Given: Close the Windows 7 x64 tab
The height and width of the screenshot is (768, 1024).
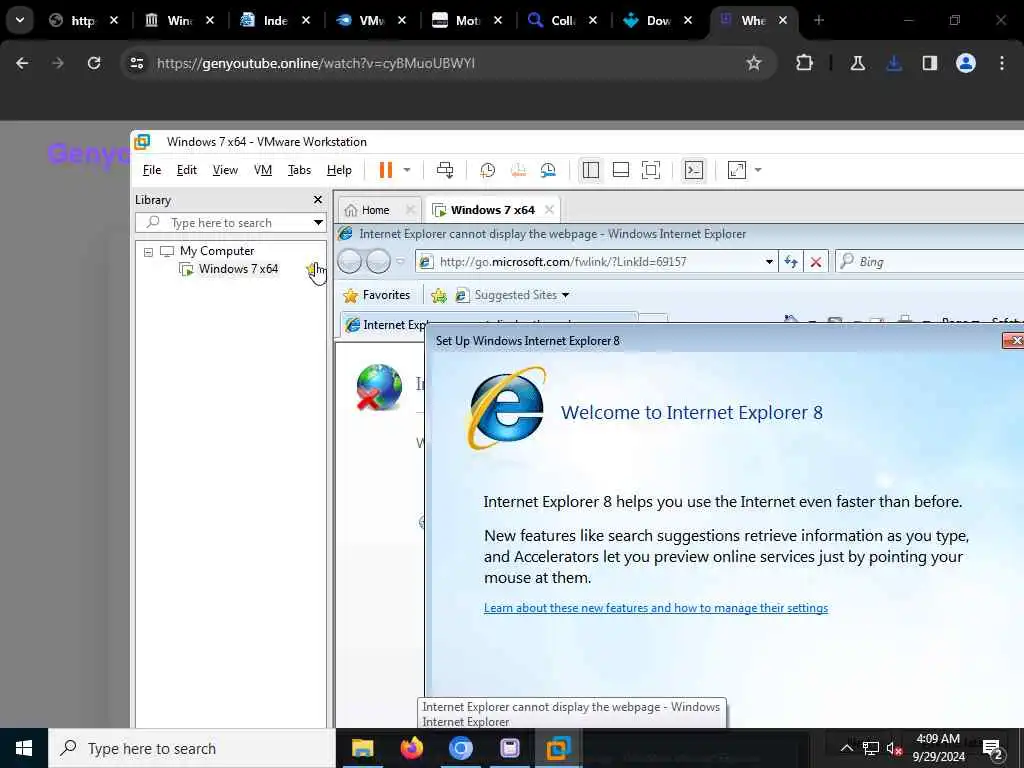Looking at the screenshot, I should (549, 210).
